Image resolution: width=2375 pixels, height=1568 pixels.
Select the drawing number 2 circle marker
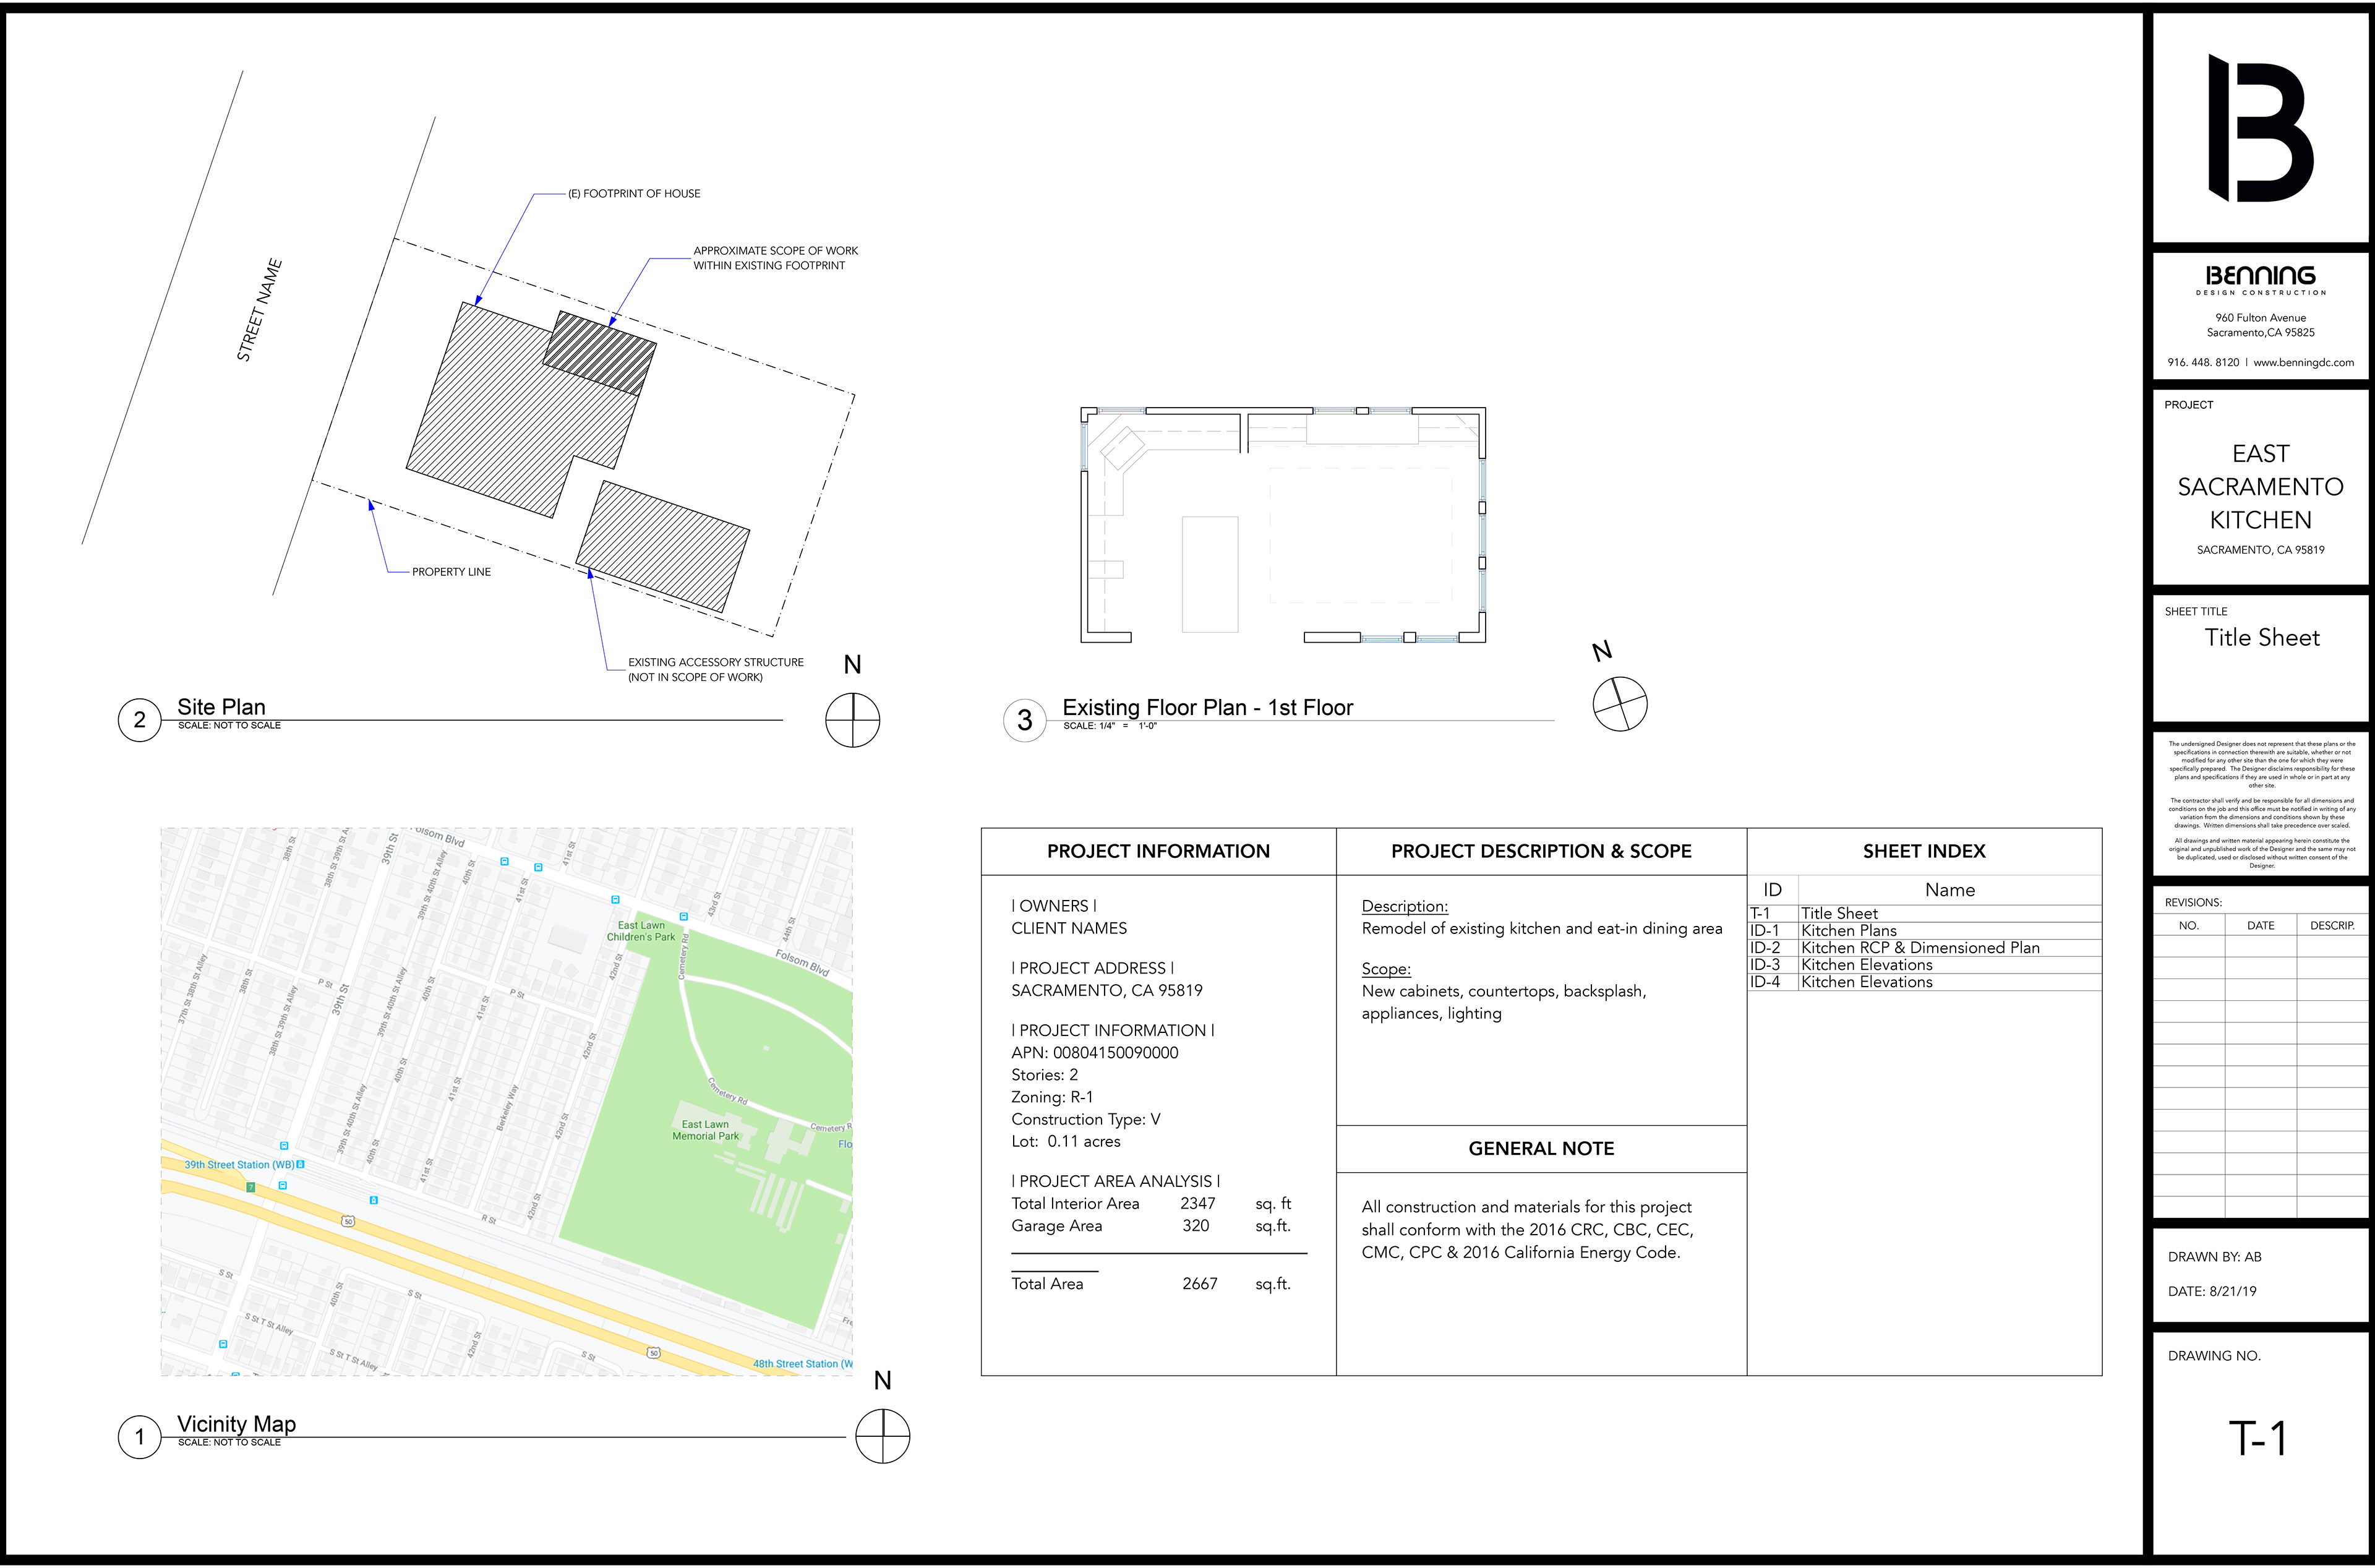139,720
